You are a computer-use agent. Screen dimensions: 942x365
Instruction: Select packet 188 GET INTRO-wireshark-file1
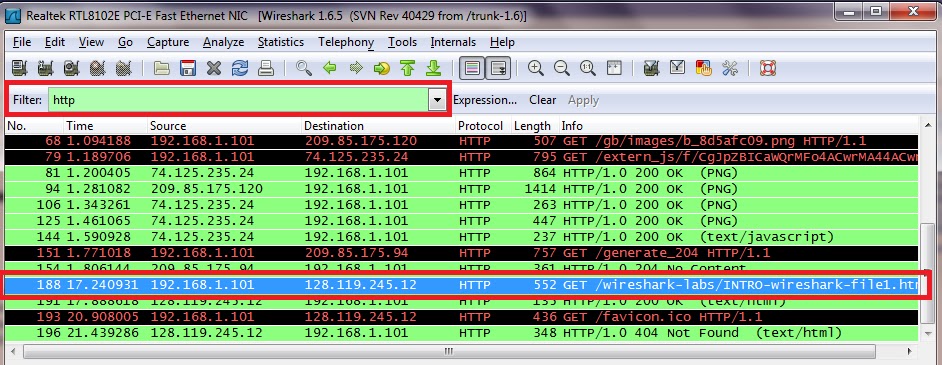tap(462, 285)
